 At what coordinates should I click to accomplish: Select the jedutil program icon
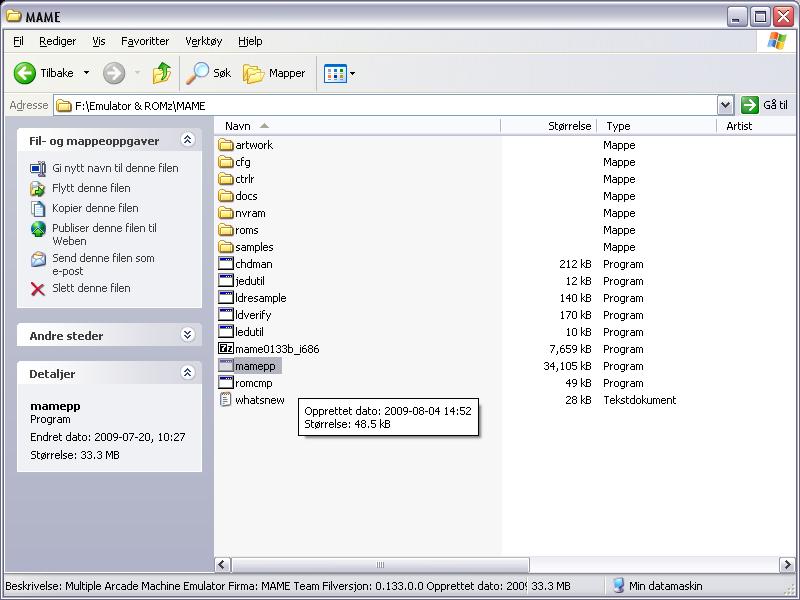pos(226,280)
